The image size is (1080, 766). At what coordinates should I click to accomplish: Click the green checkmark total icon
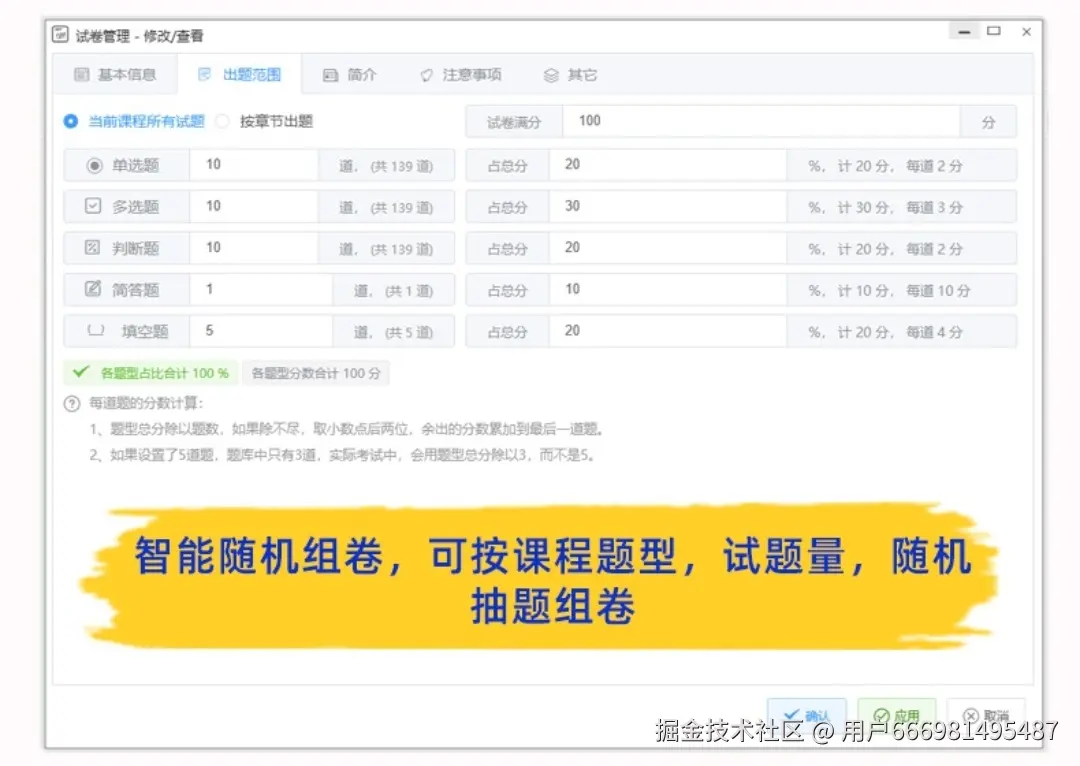(x=81, y=372)
